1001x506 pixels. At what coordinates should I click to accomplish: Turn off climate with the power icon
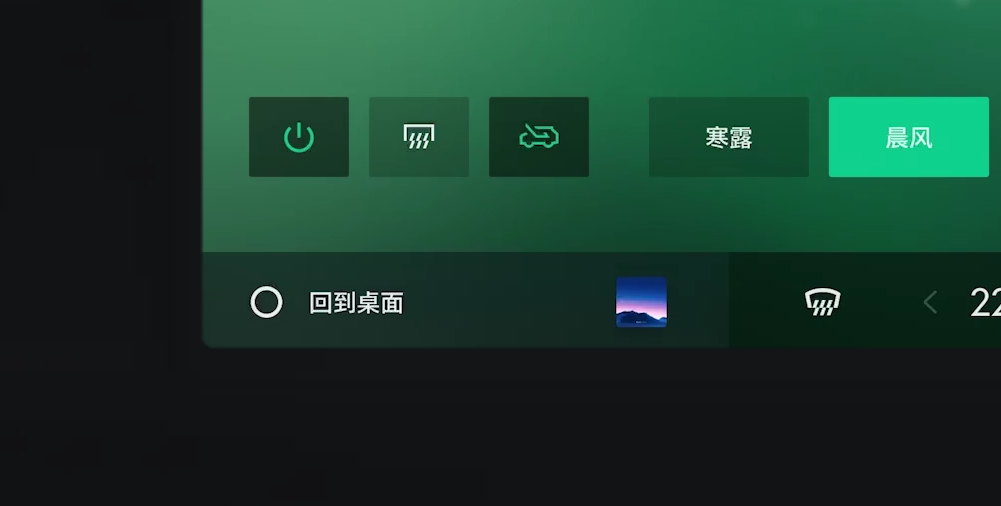299,137
